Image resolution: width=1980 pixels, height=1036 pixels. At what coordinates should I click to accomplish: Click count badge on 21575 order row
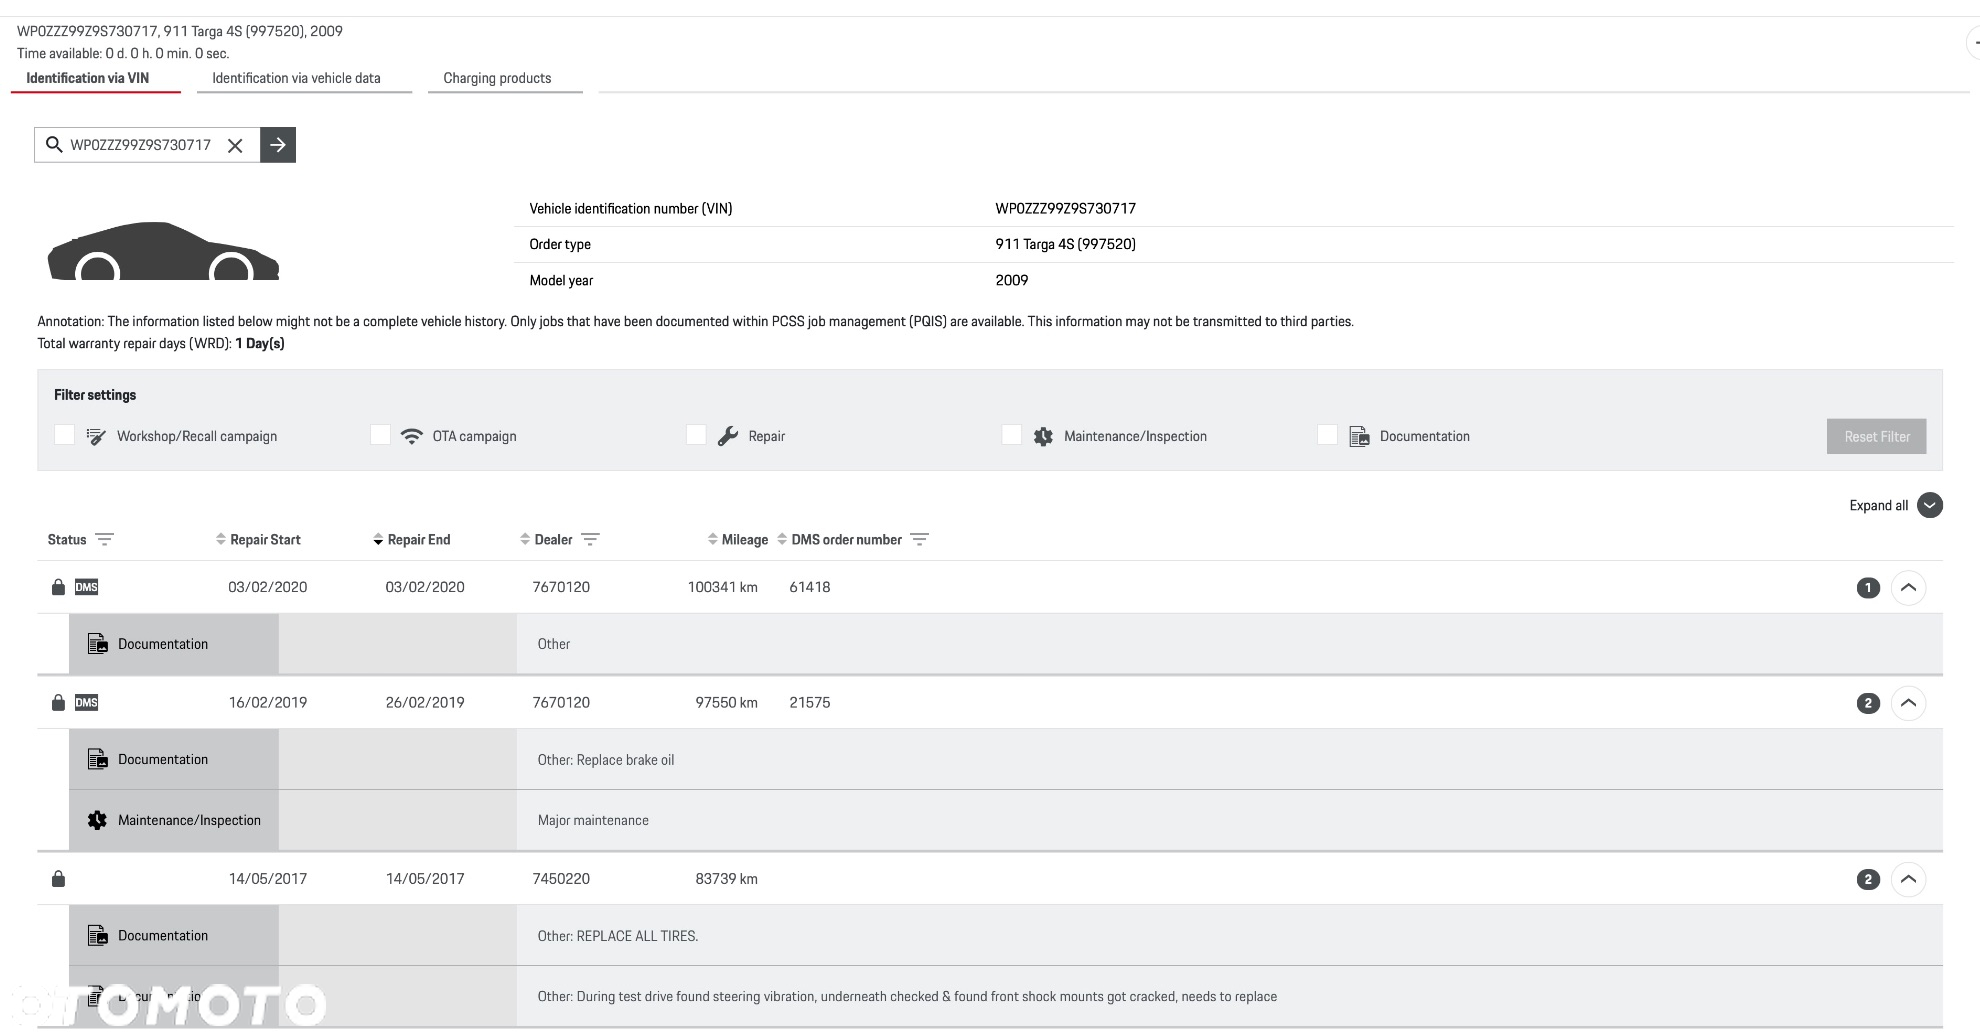[x=1868, y=703]
